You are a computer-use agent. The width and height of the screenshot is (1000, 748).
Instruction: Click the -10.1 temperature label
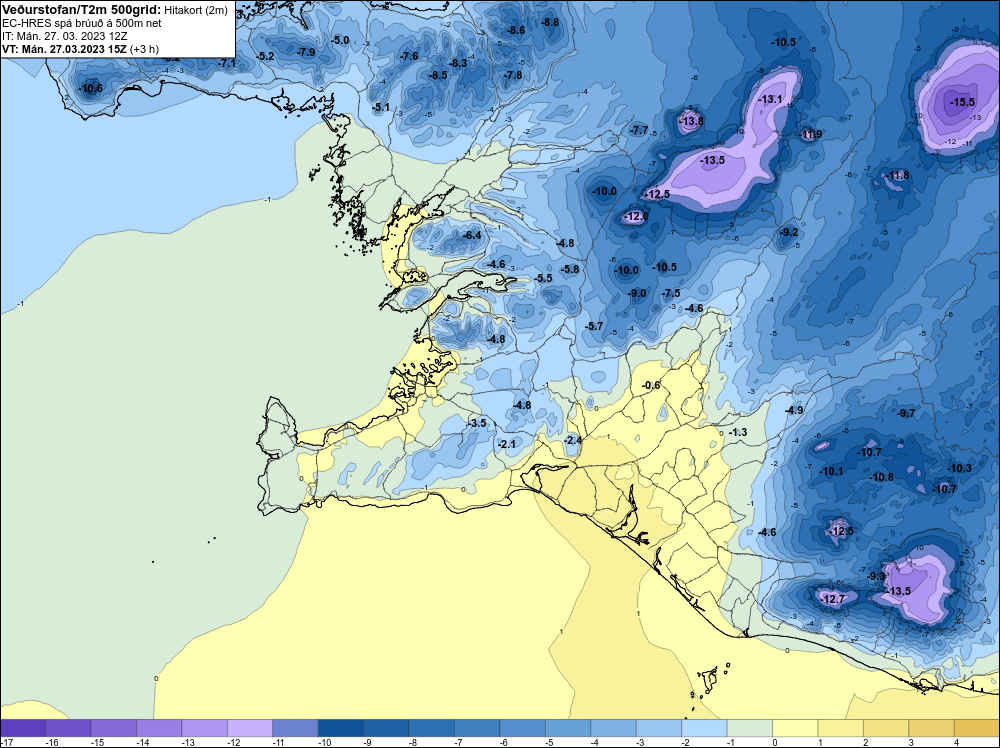(x=830, y=471)
